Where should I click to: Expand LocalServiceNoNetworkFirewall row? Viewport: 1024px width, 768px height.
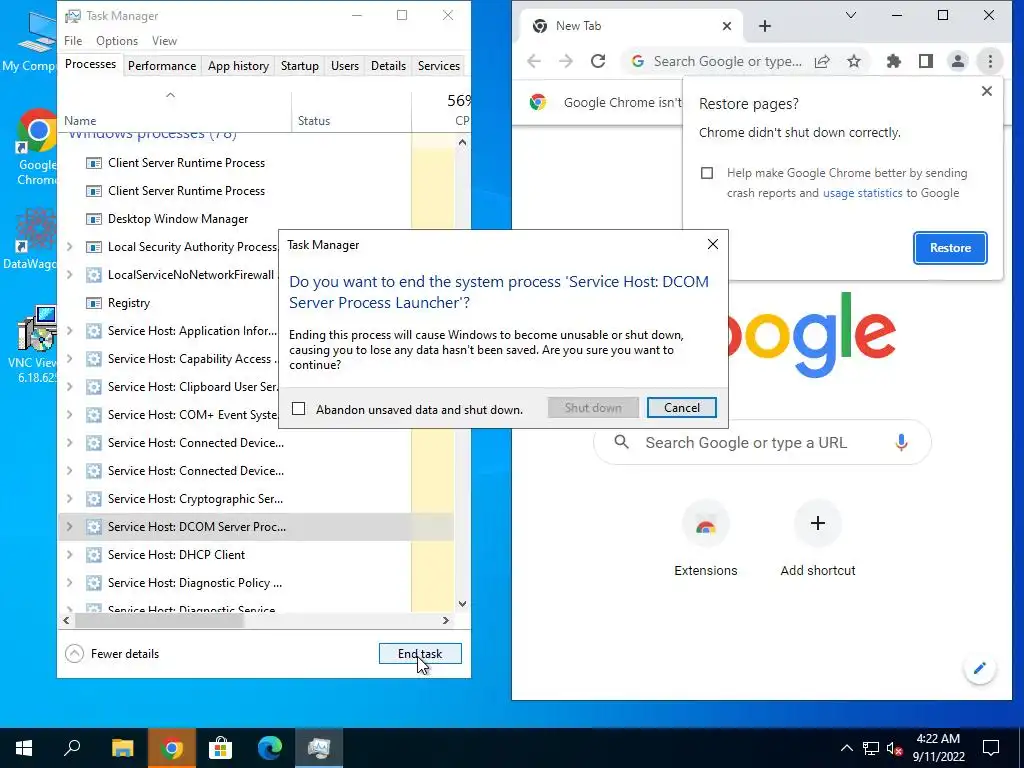point(70,275)
